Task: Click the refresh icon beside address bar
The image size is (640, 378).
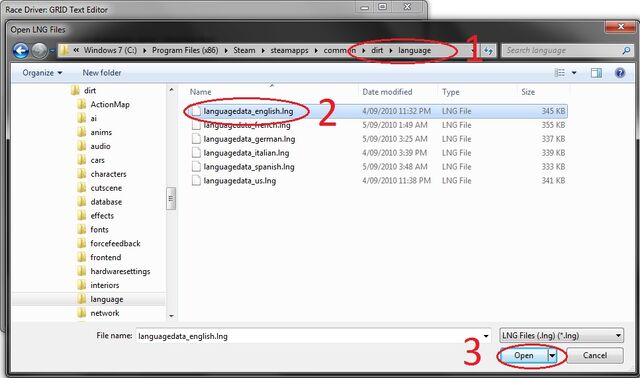Action: click(x=488, y=51)
